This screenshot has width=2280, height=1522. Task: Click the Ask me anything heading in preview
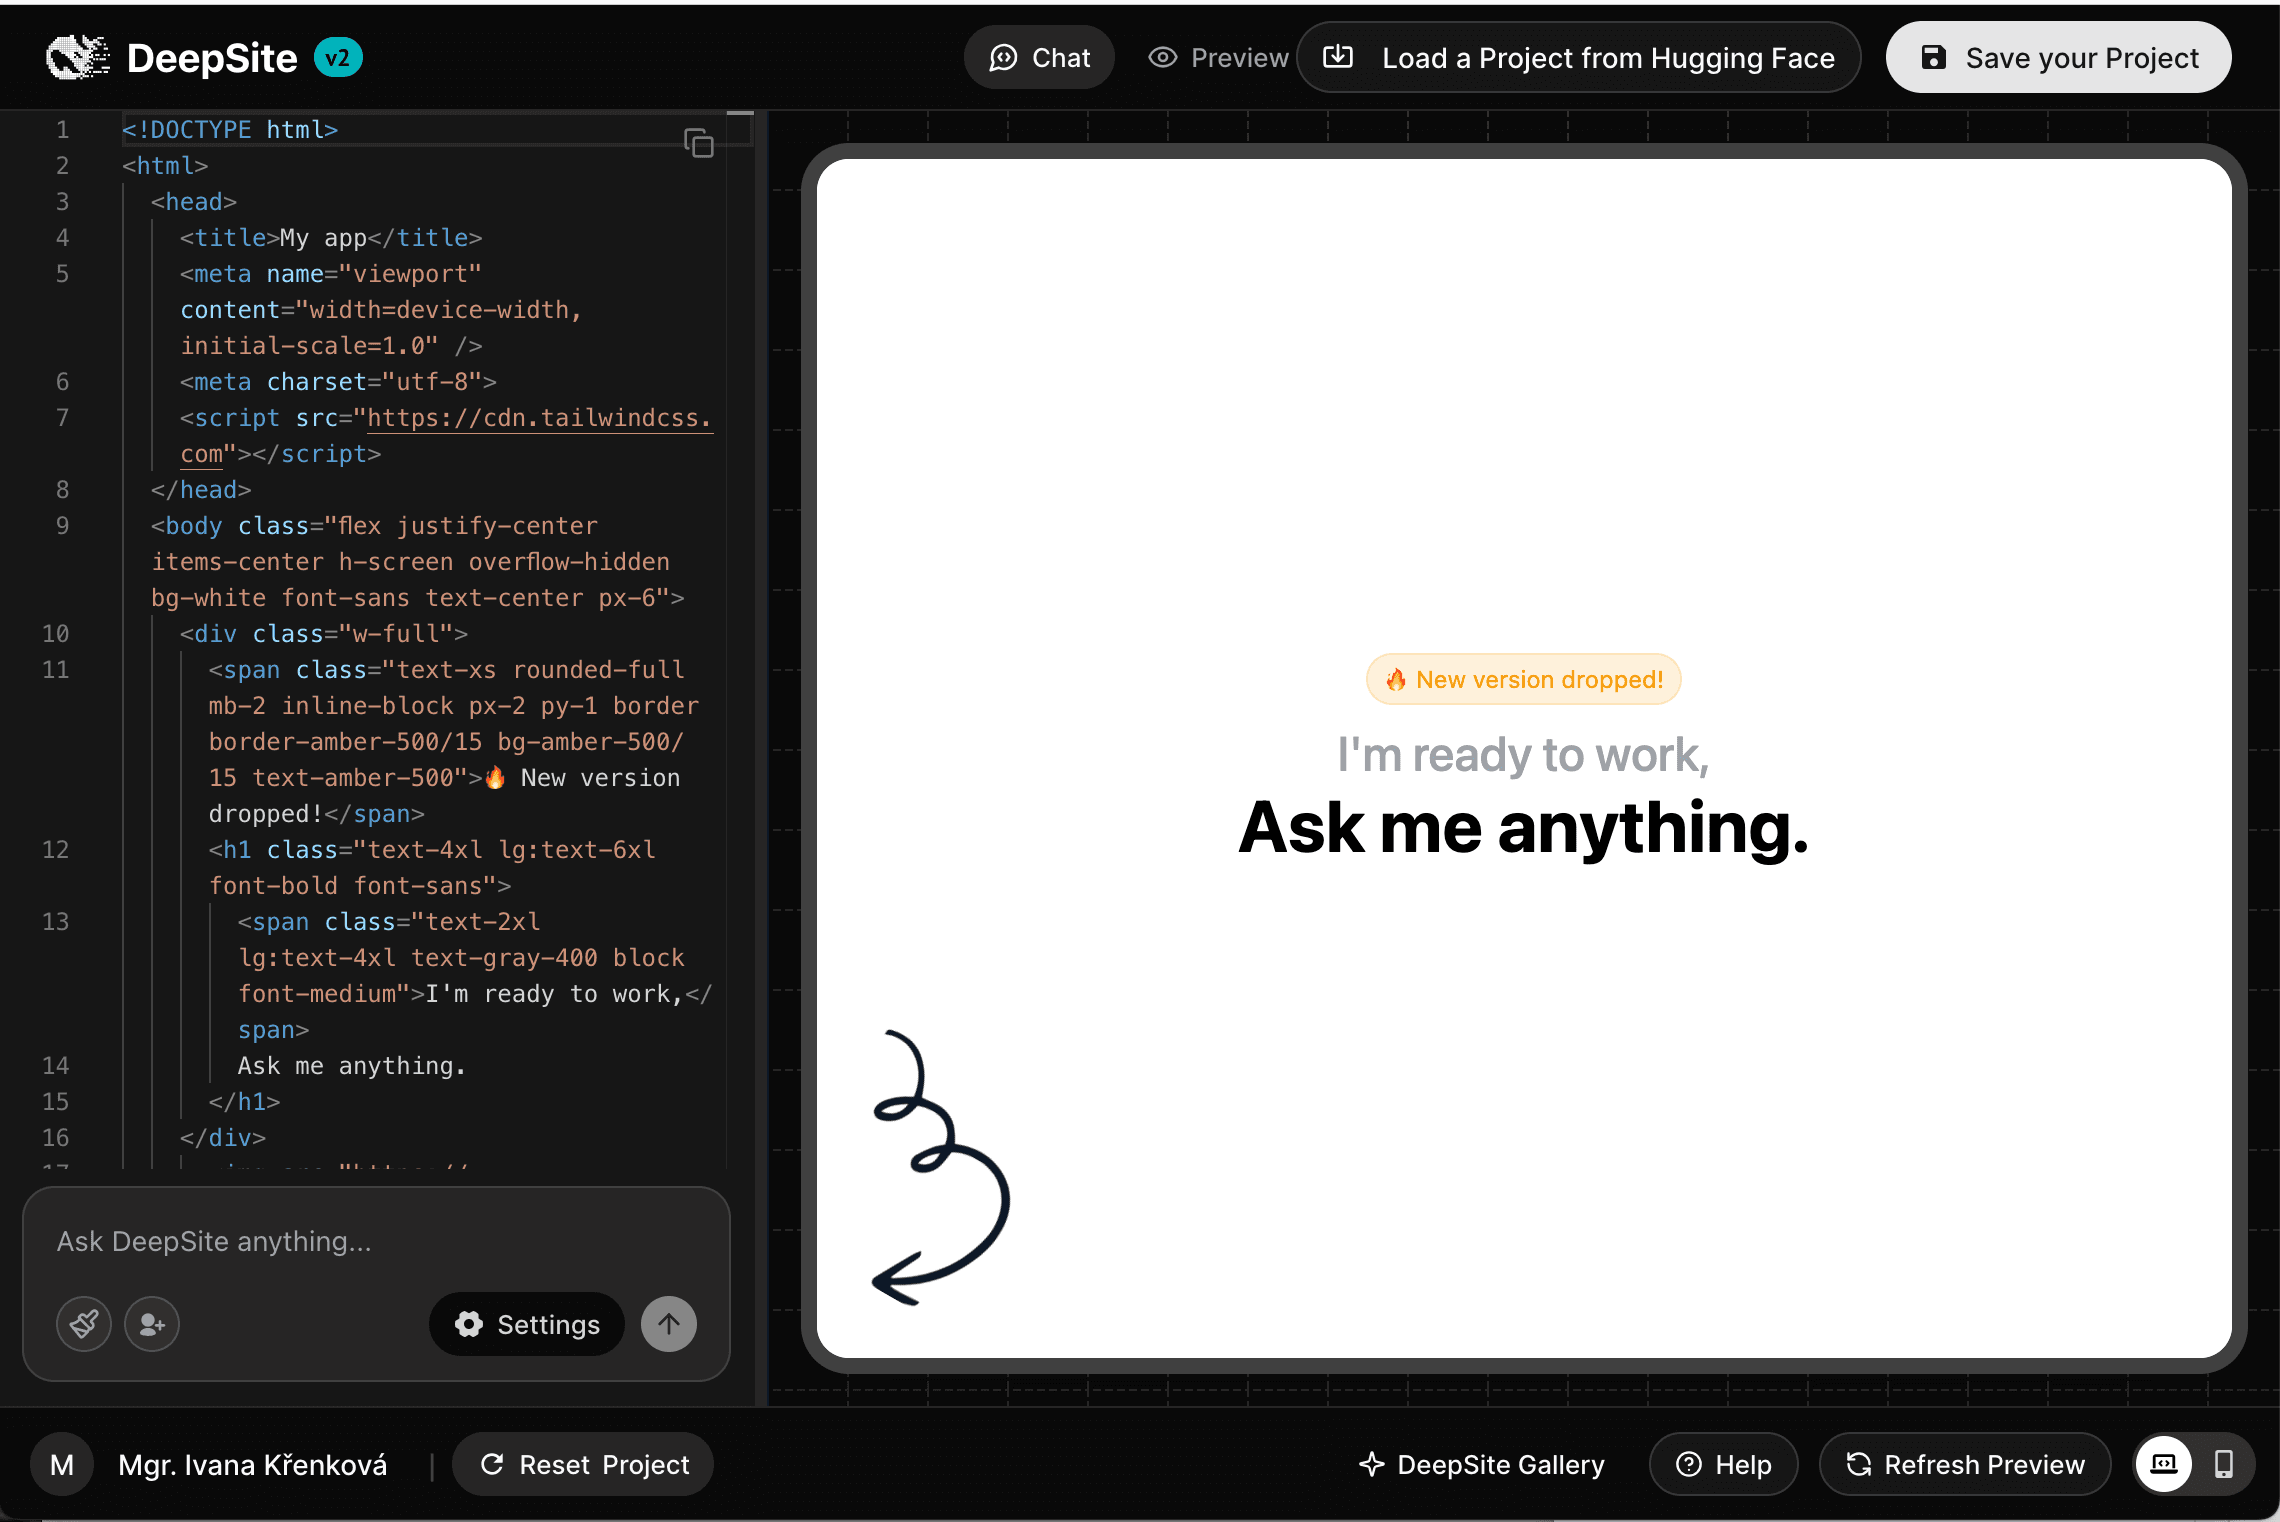click(x=1523, y=828)
